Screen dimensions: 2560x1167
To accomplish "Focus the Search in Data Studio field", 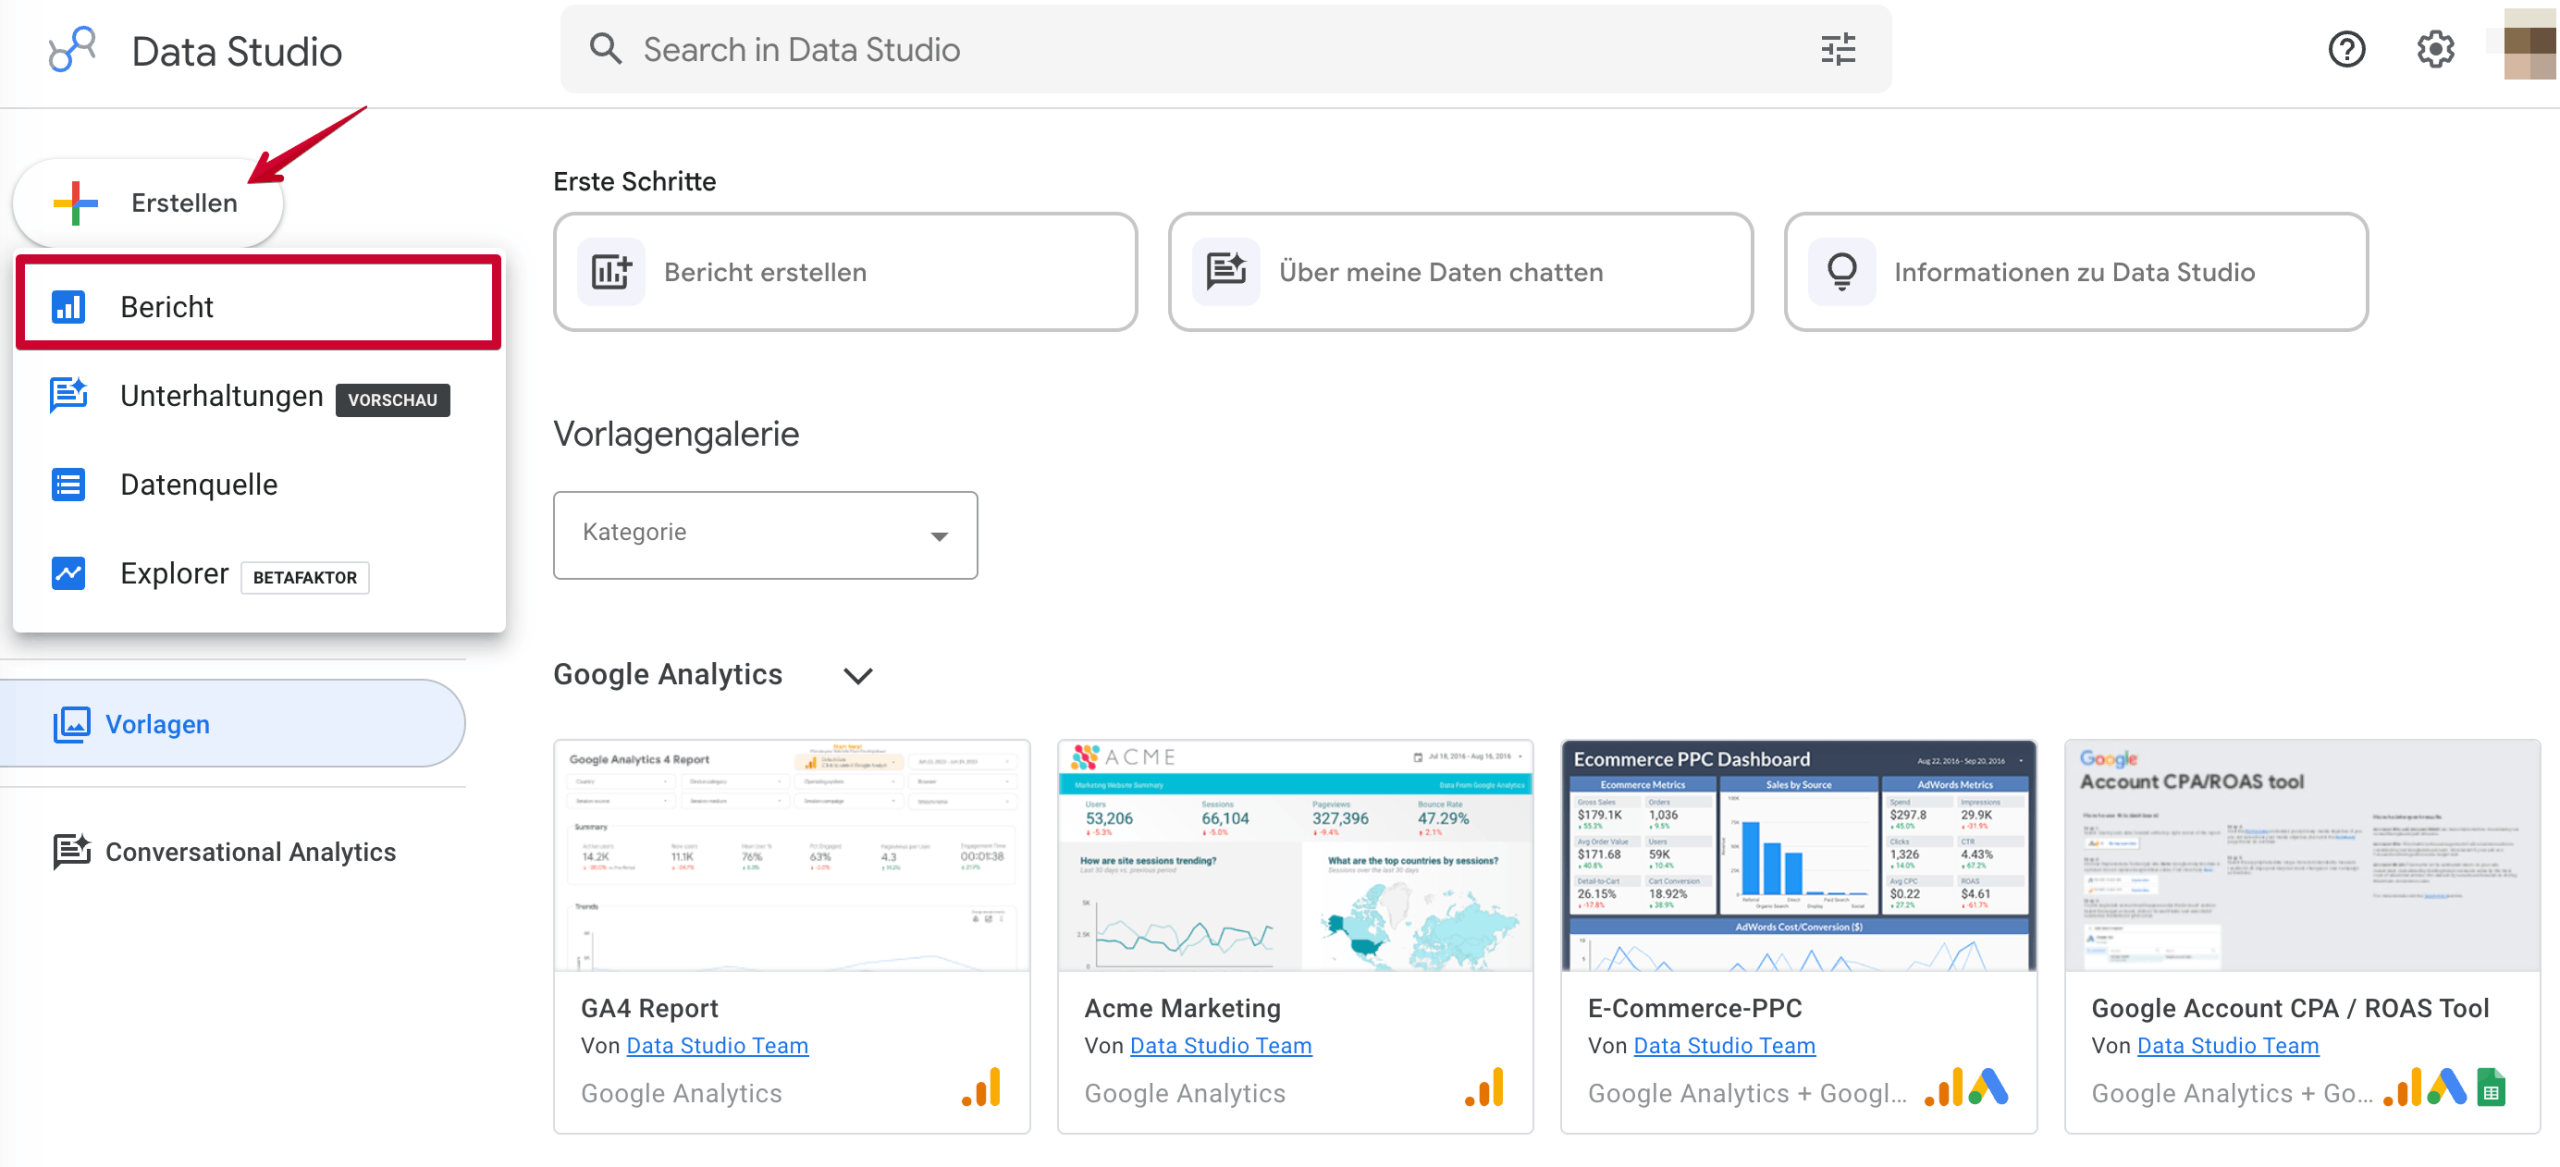I will (x=1225, y=49).
